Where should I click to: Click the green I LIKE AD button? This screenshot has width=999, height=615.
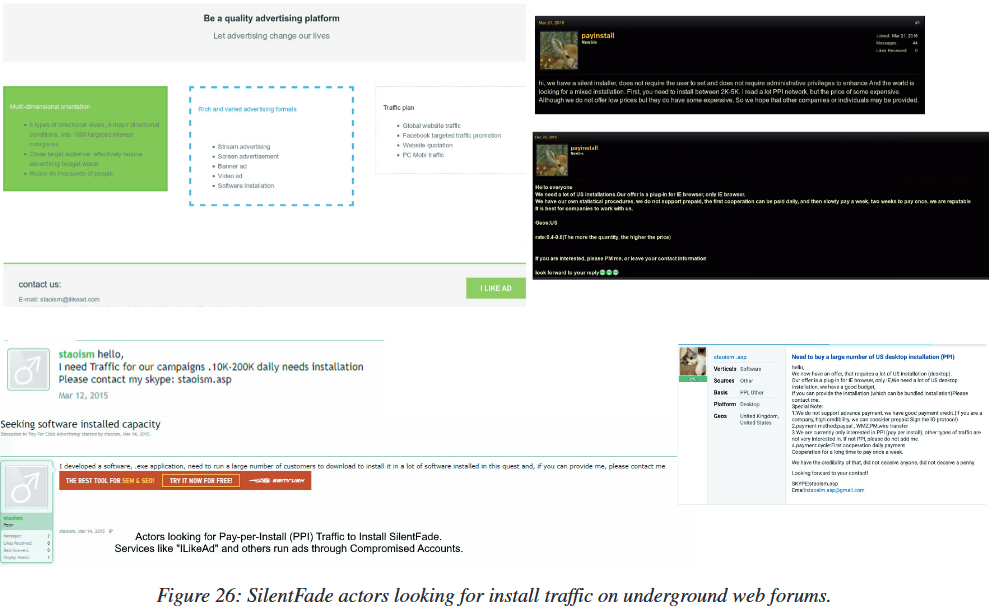click(x=495, y=288)
